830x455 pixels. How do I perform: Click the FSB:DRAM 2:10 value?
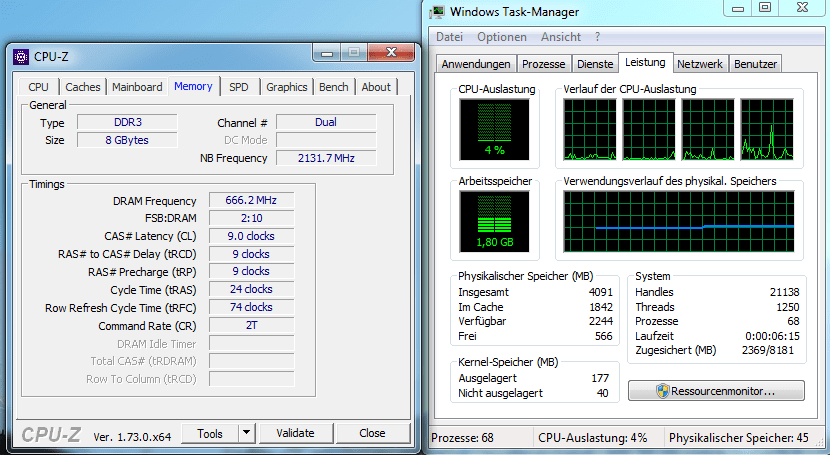[251, 219]
